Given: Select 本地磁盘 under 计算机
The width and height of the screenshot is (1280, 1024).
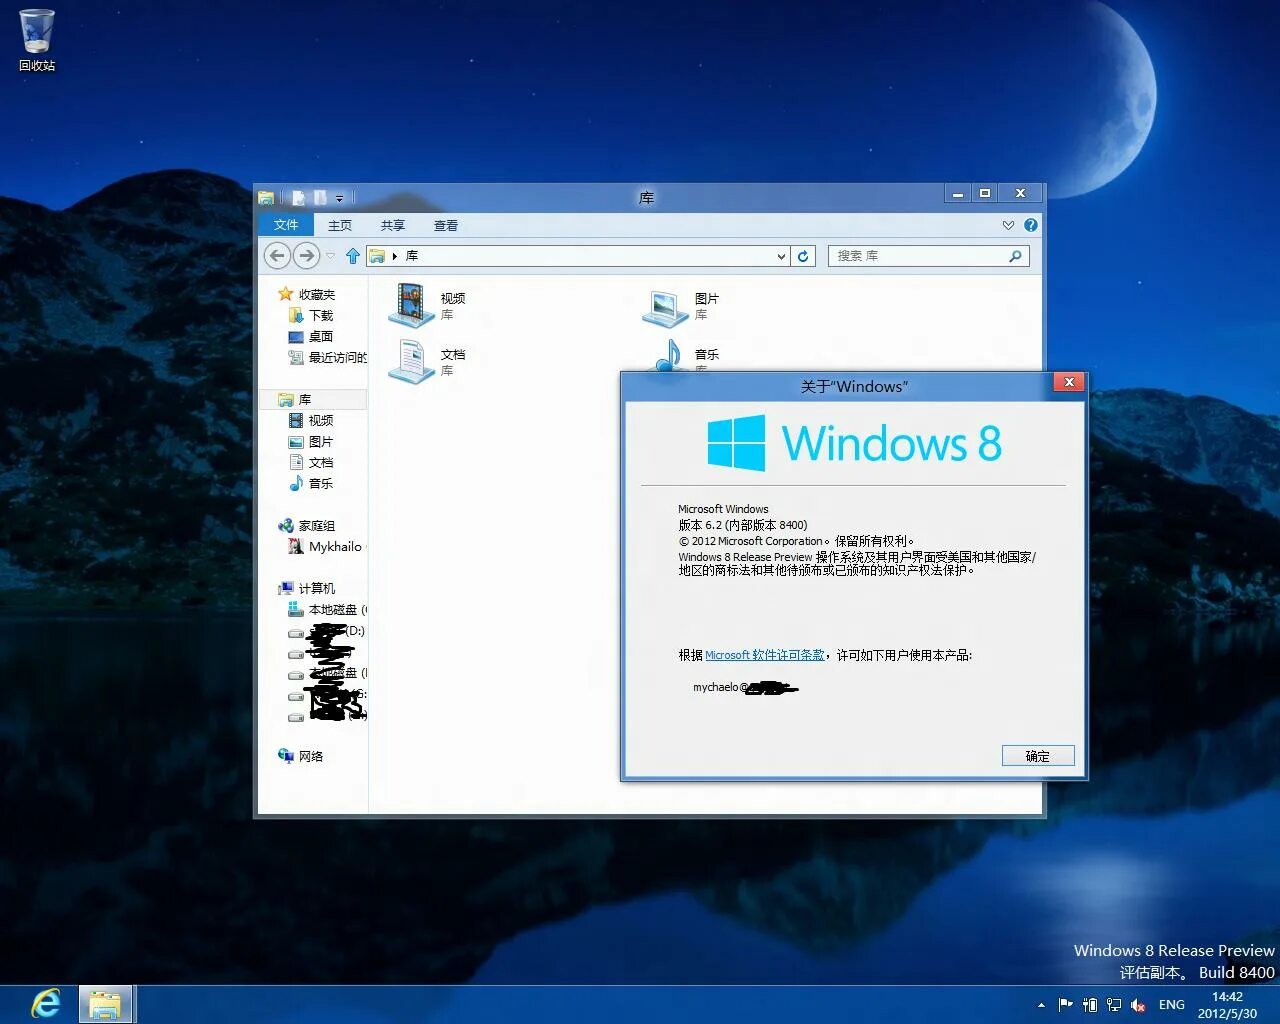Looking at the screenshot, I should (x=327, y=609).
